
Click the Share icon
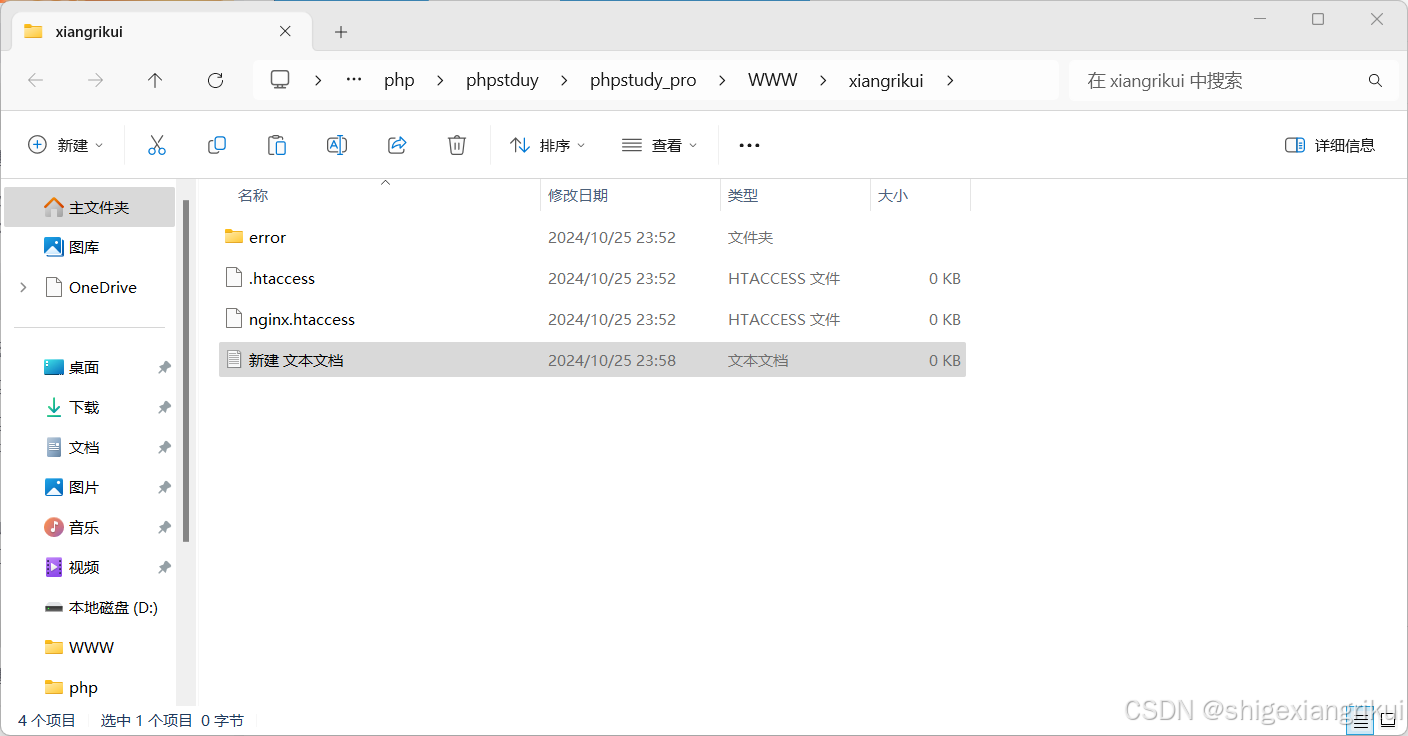pyautogui.click(x=397, y=144)
